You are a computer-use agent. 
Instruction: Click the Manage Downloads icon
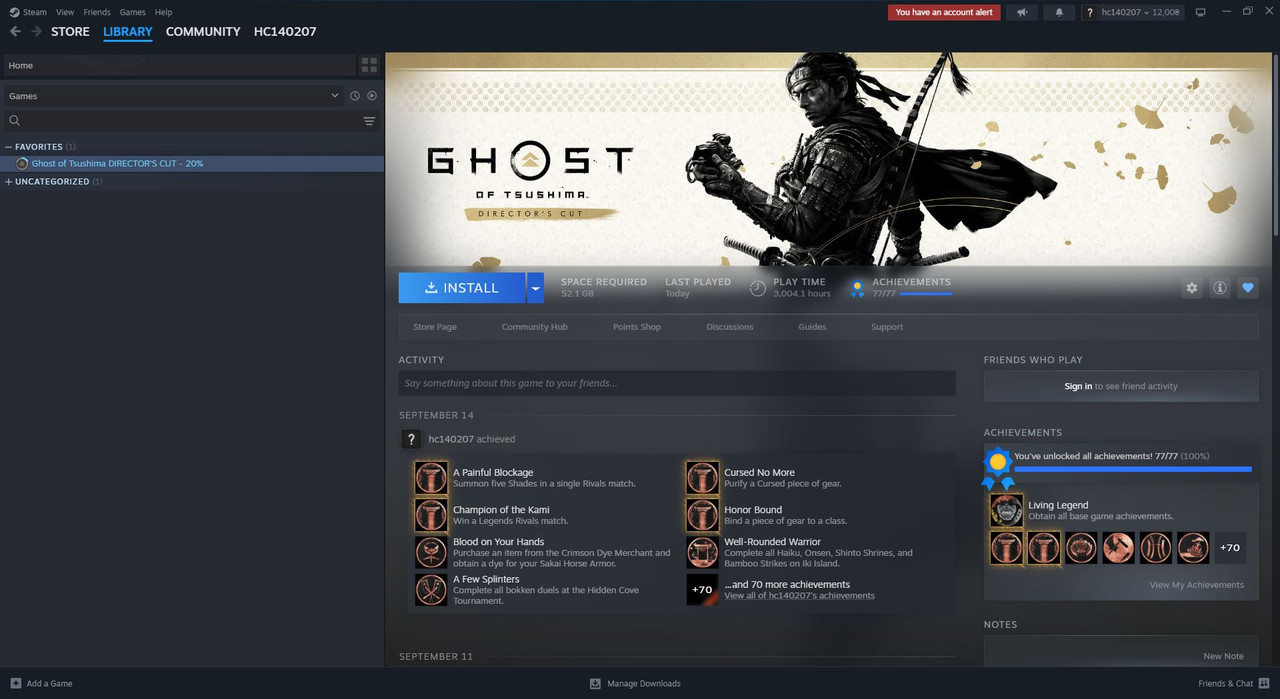(x=595, y=683)
